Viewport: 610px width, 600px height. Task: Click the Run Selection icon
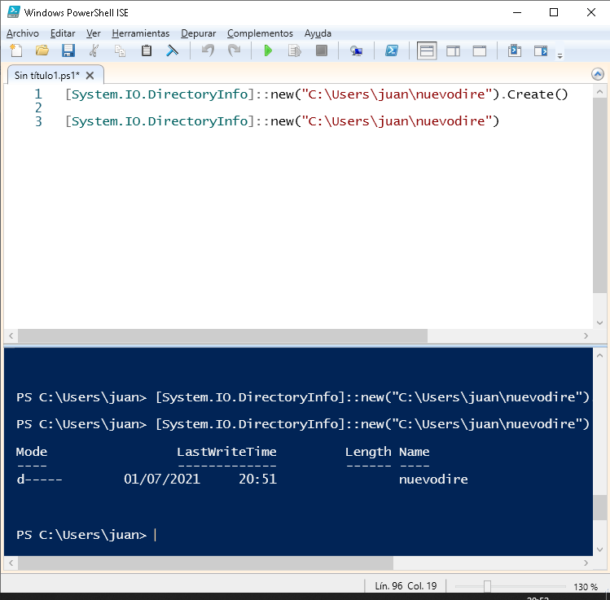294,51
